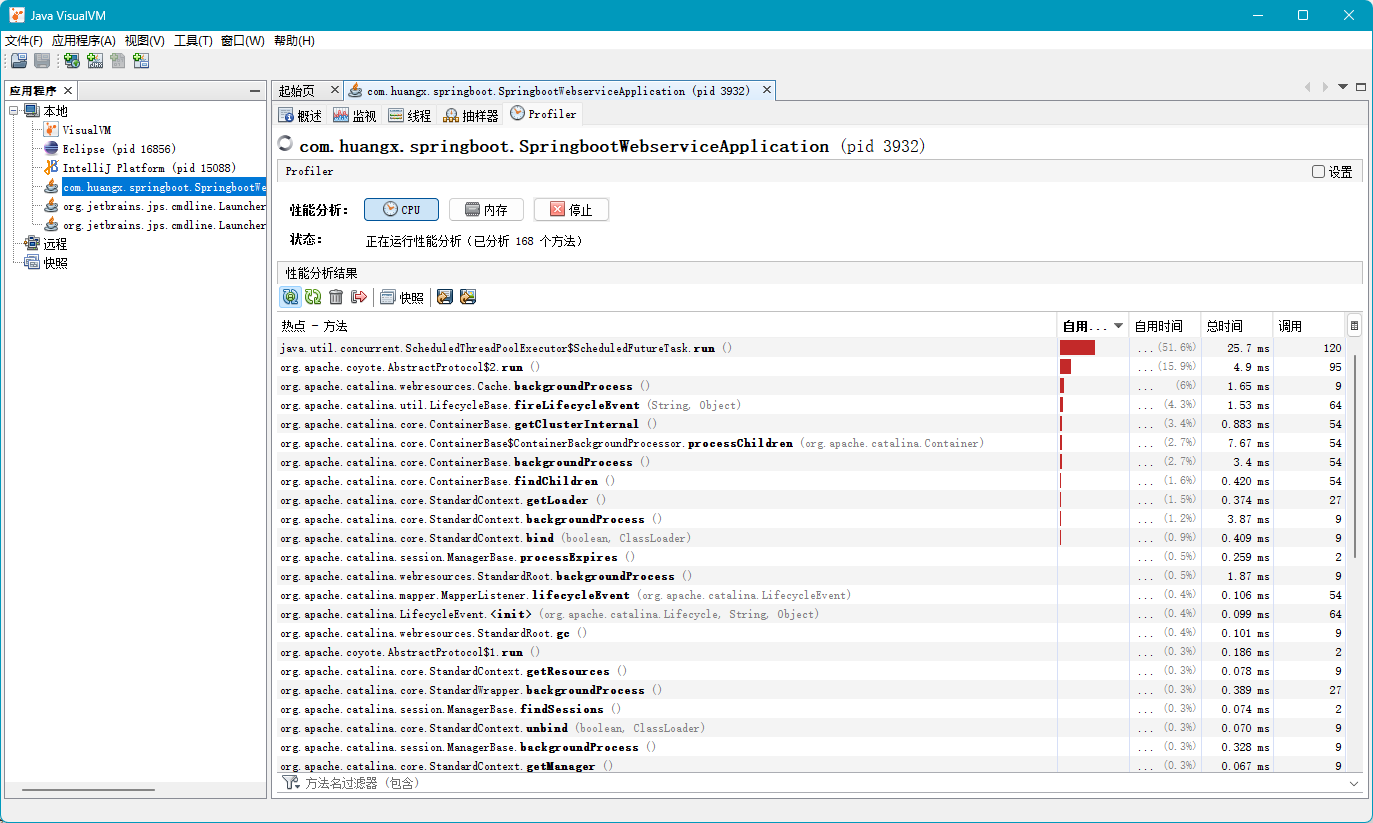Image resolution: width=1373 pixels, height=823 pixels.
Task: Click sort arrow on 自用 column header
Action: (1118, 326)
